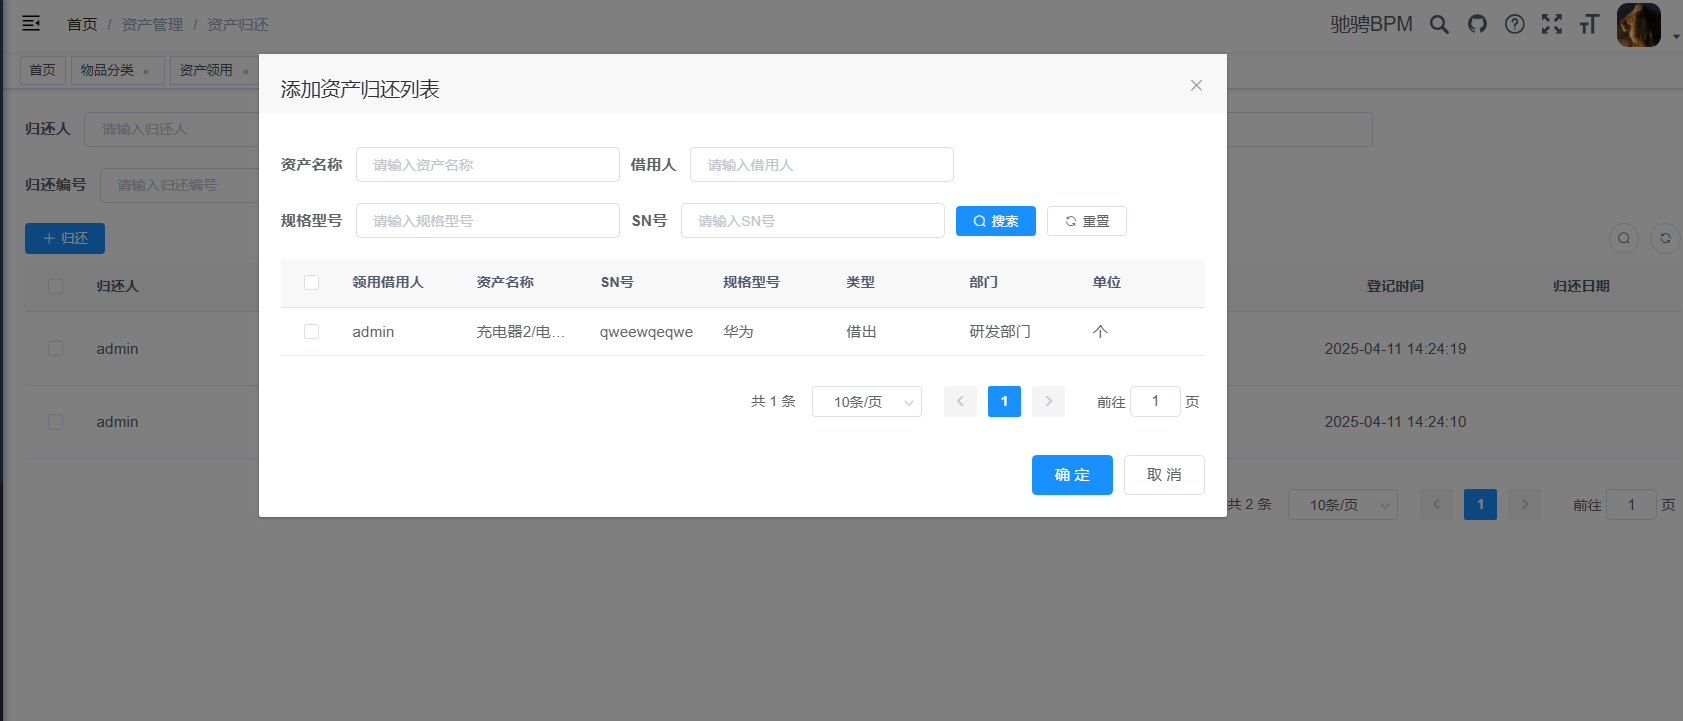Go to next page in dialog pagination
The image size is (1683, 721).
[x=1048, y=401]
